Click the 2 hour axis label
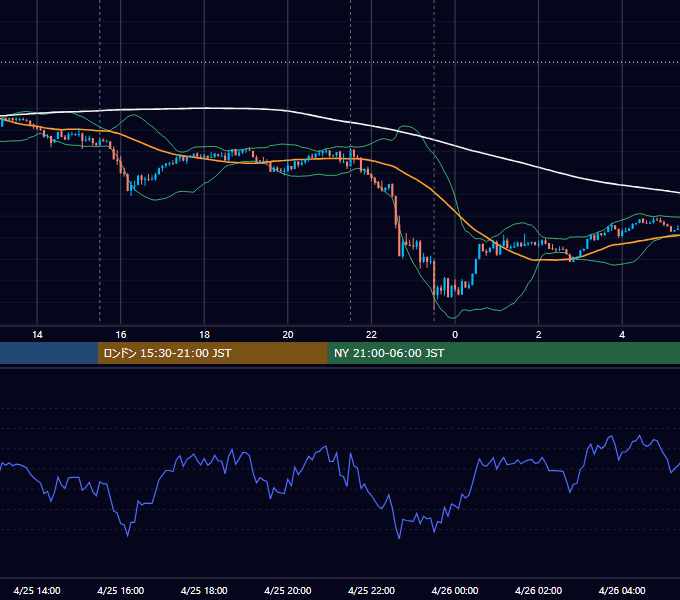The height and width of the screenshot is (600, 680). pyautogui.click(x=539, y=335)
